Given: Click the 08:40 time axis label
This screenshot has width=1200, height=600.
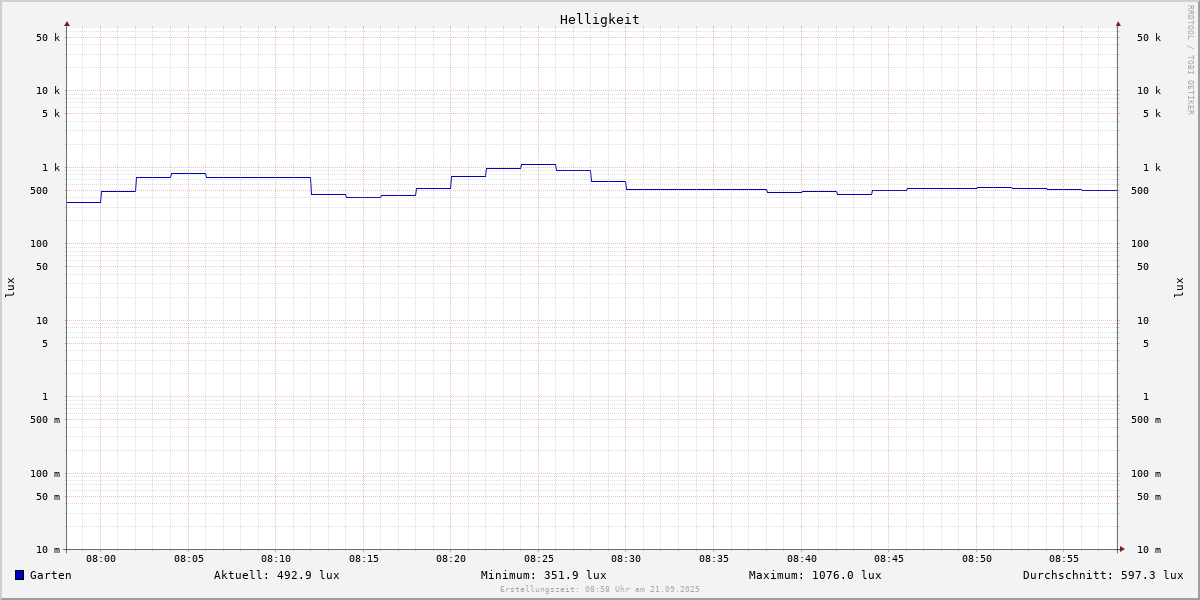Looking at the screenshot, I should point(801,559).
